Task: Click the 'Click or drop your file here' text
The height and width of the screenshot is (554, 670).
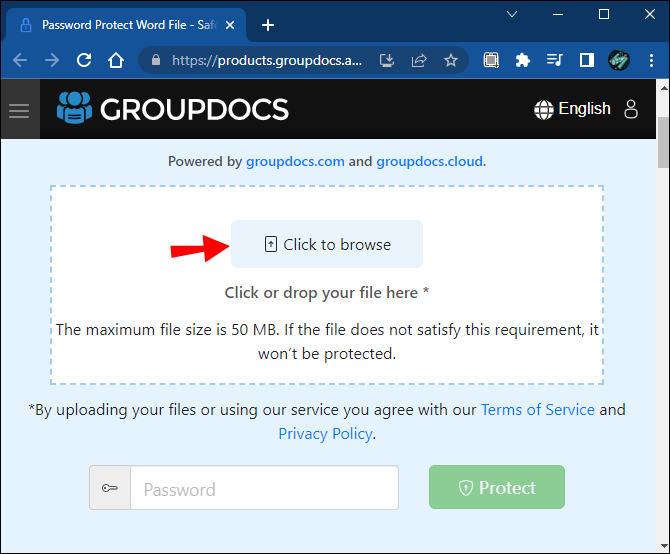Action: [x=327, y=293]
